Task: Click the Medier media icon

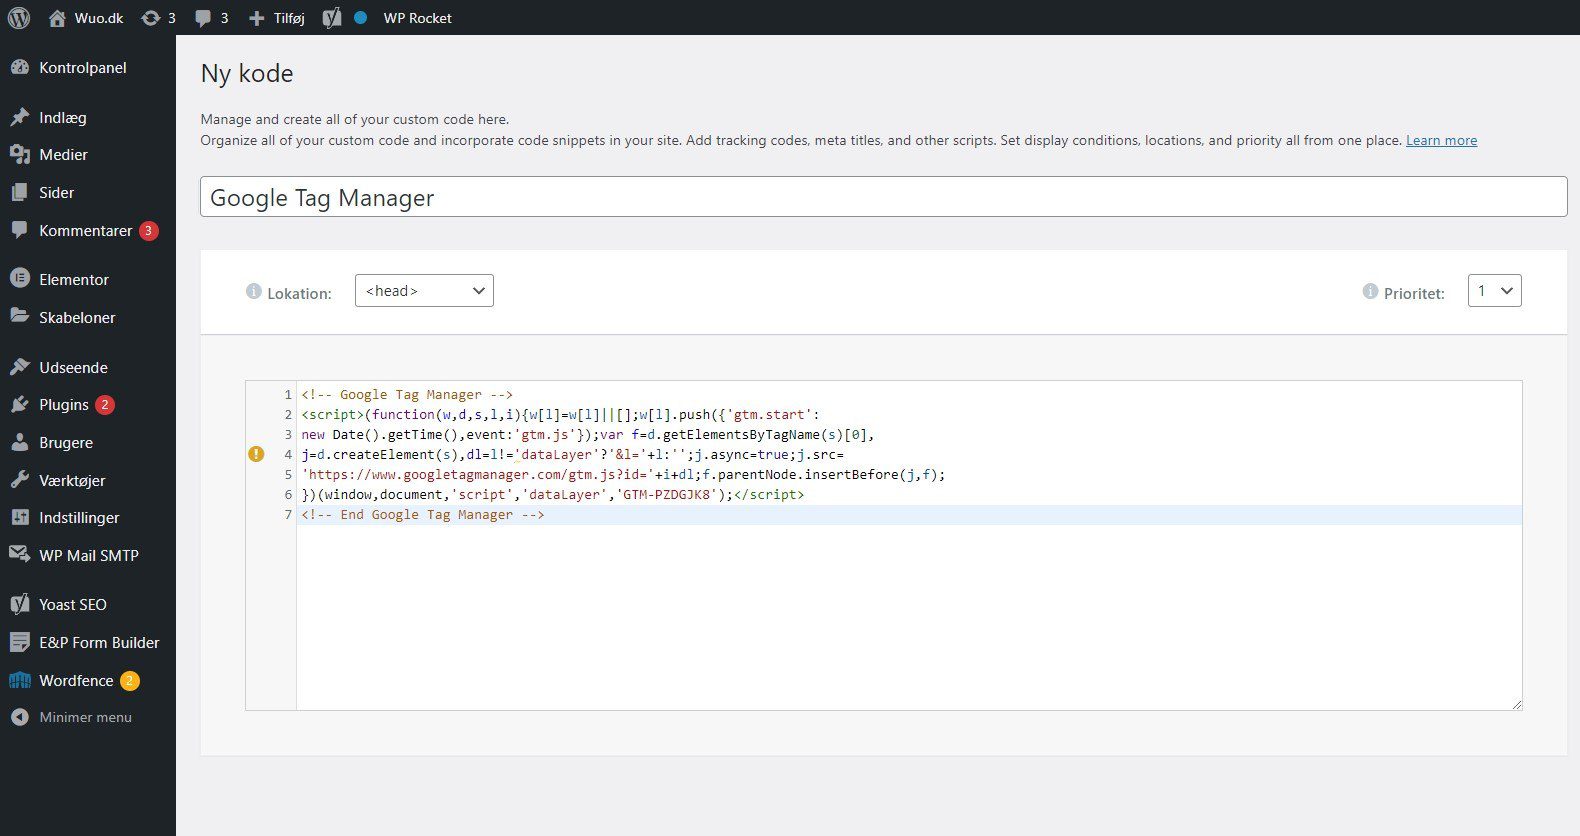Action: [x=20, y=155]
